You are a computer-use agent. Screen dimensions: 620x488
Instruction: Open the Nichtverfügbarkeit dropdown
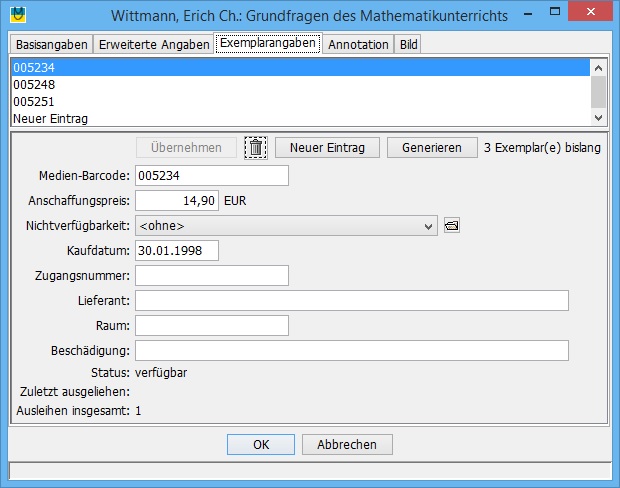[x=286, y=226]
